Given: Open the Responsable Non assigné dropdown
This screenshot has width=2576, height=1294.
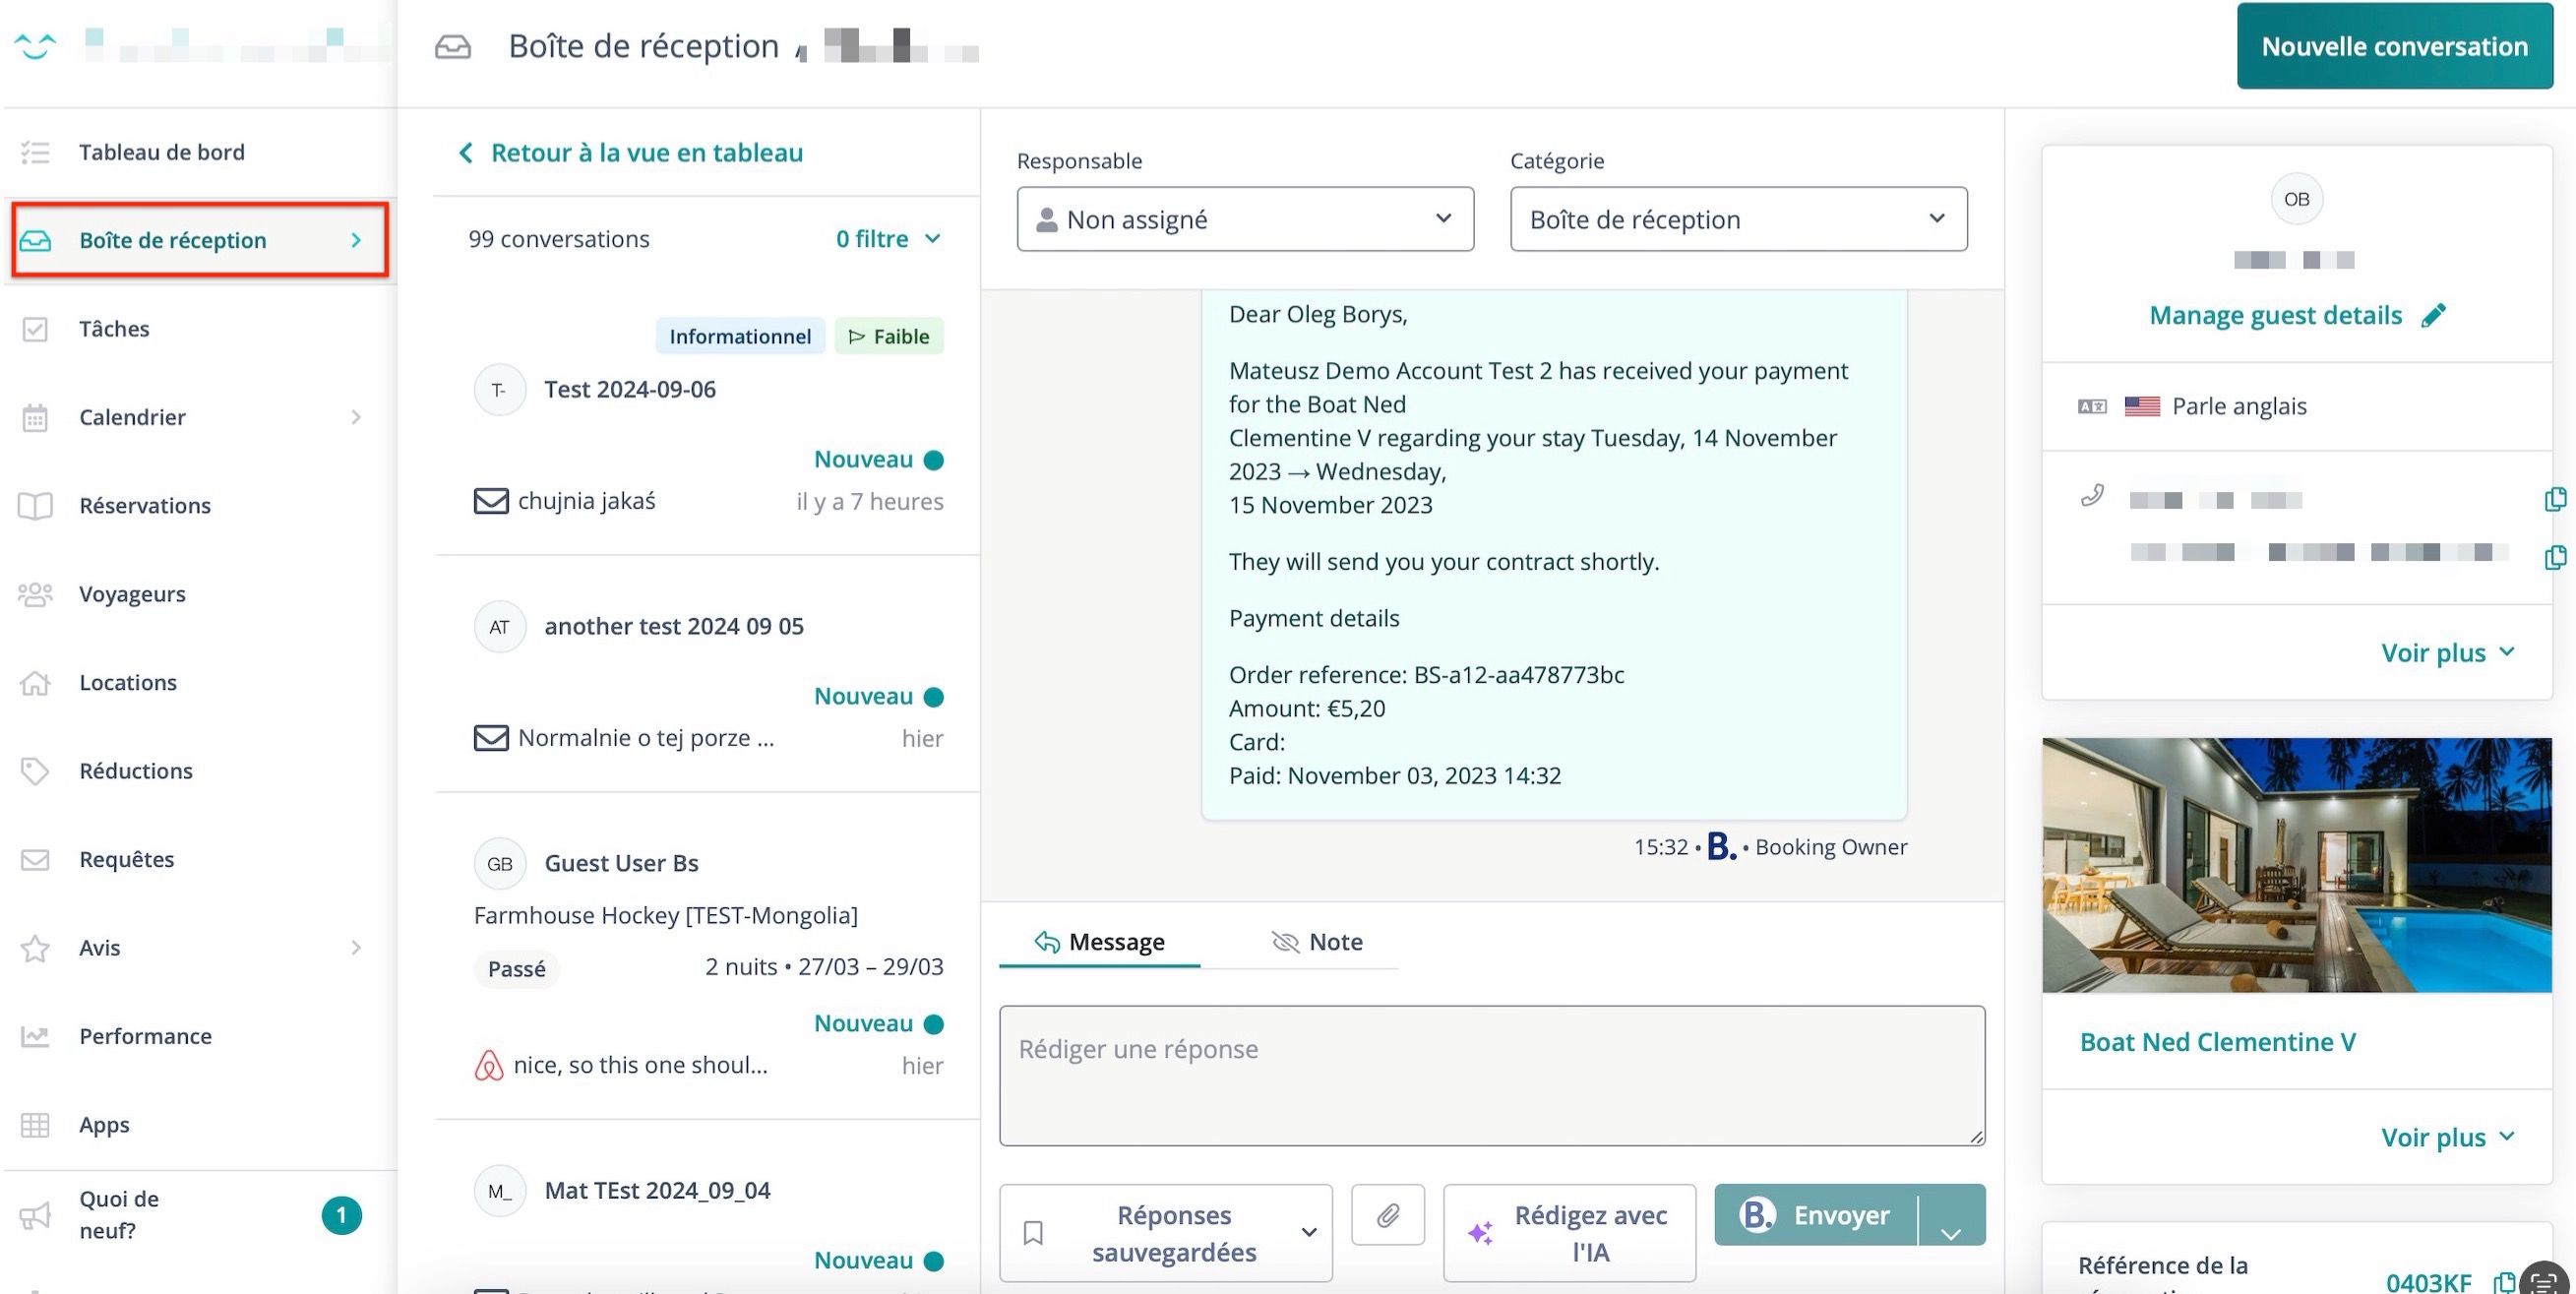Looking at the screenshot, I should tap(1244, 219).
